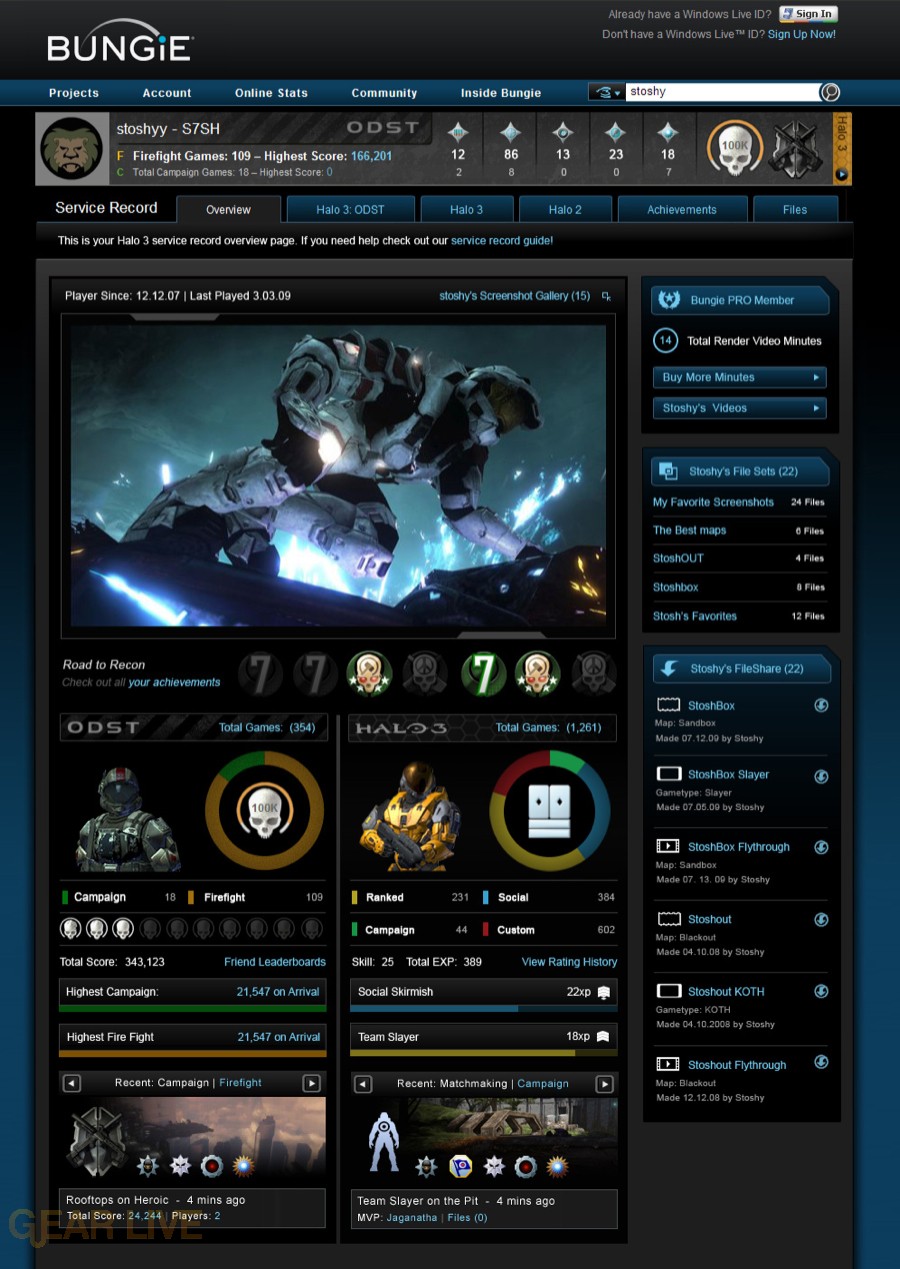This screenshot has height=1269, width=900.
Task: Click the medal icon above count 86
Action: (x=511, y=132)
